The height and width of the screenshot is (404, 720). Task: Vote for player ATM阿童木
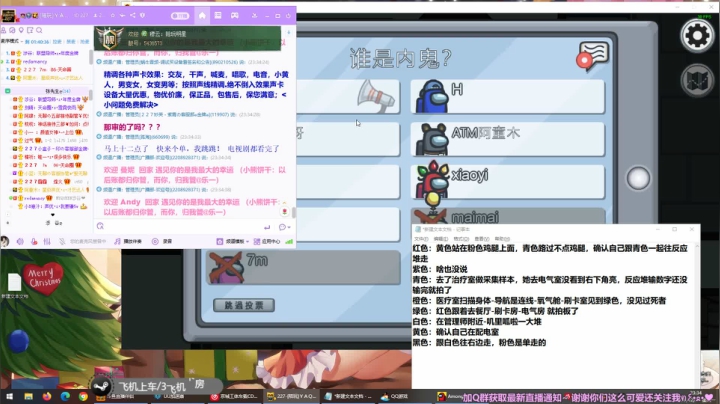[507, 139]
